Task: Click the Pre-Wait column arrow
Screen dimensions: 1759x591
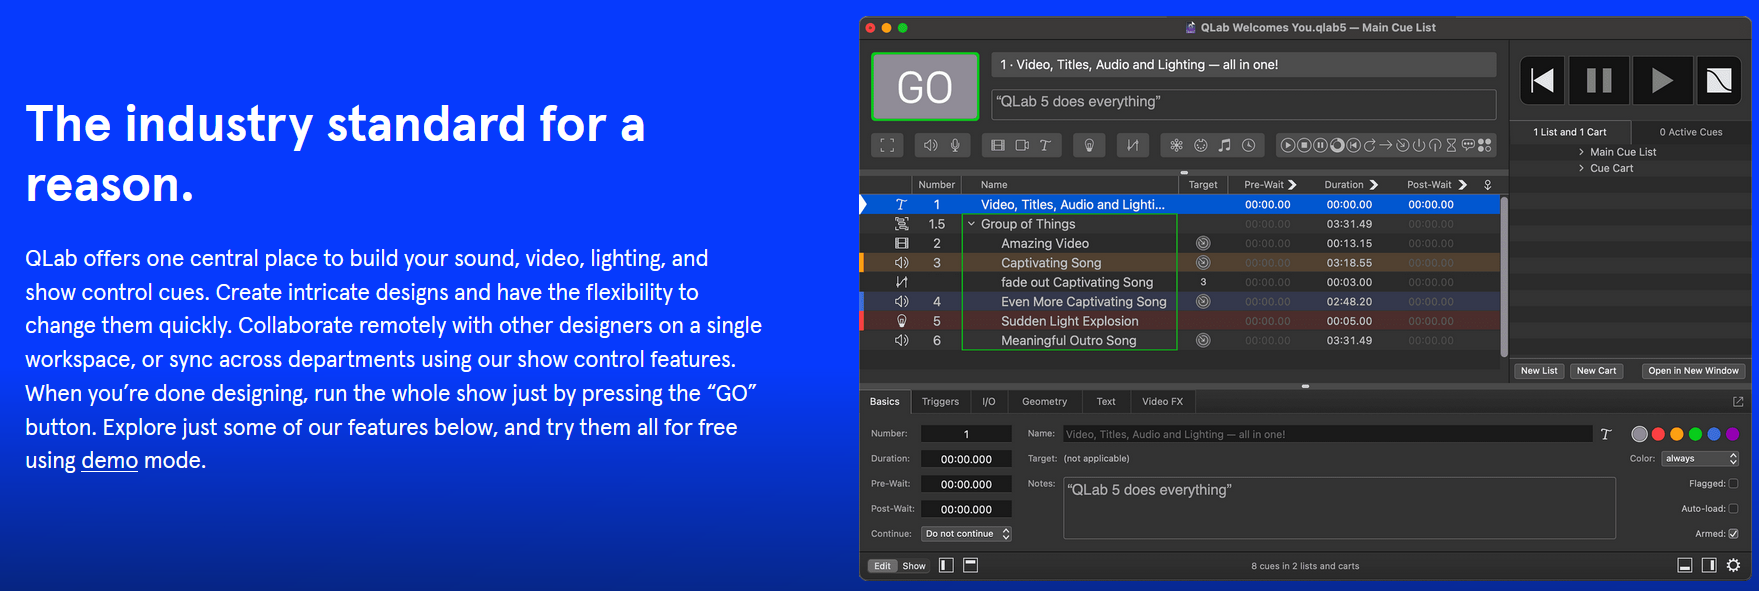Action: click(x=1292, y=185)
